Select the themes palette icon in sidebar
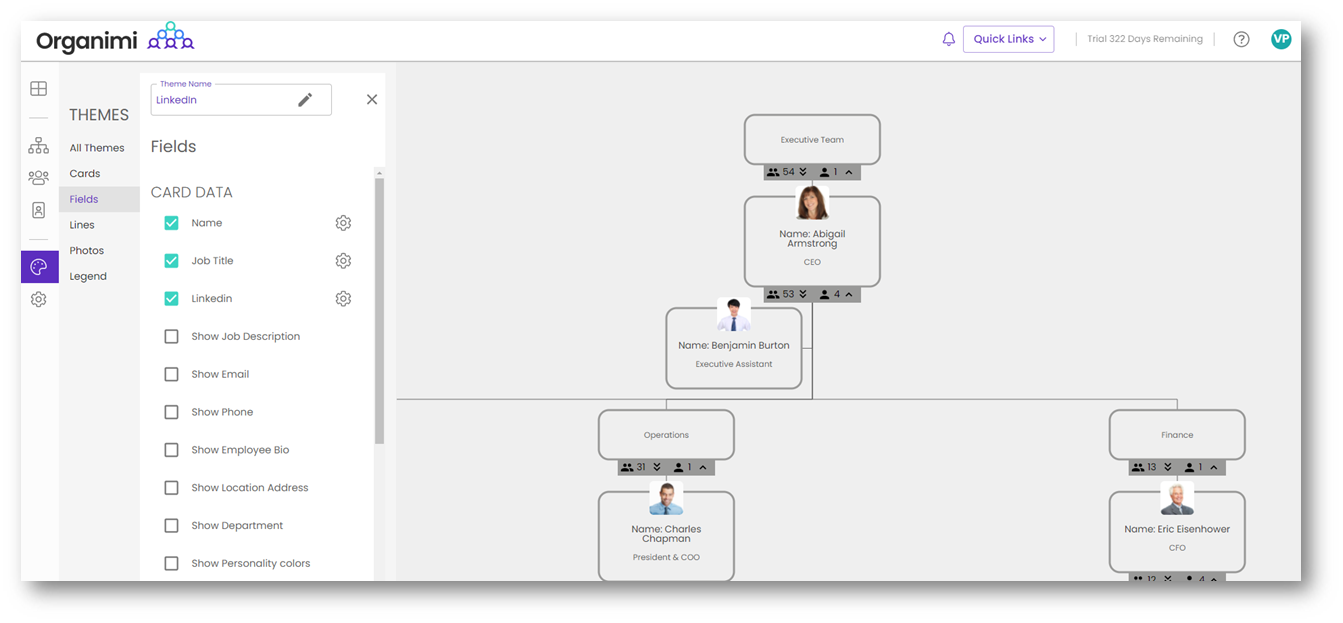Viewport: 1343px width, 623px height. pyautogui.click(x=39, y=267)
